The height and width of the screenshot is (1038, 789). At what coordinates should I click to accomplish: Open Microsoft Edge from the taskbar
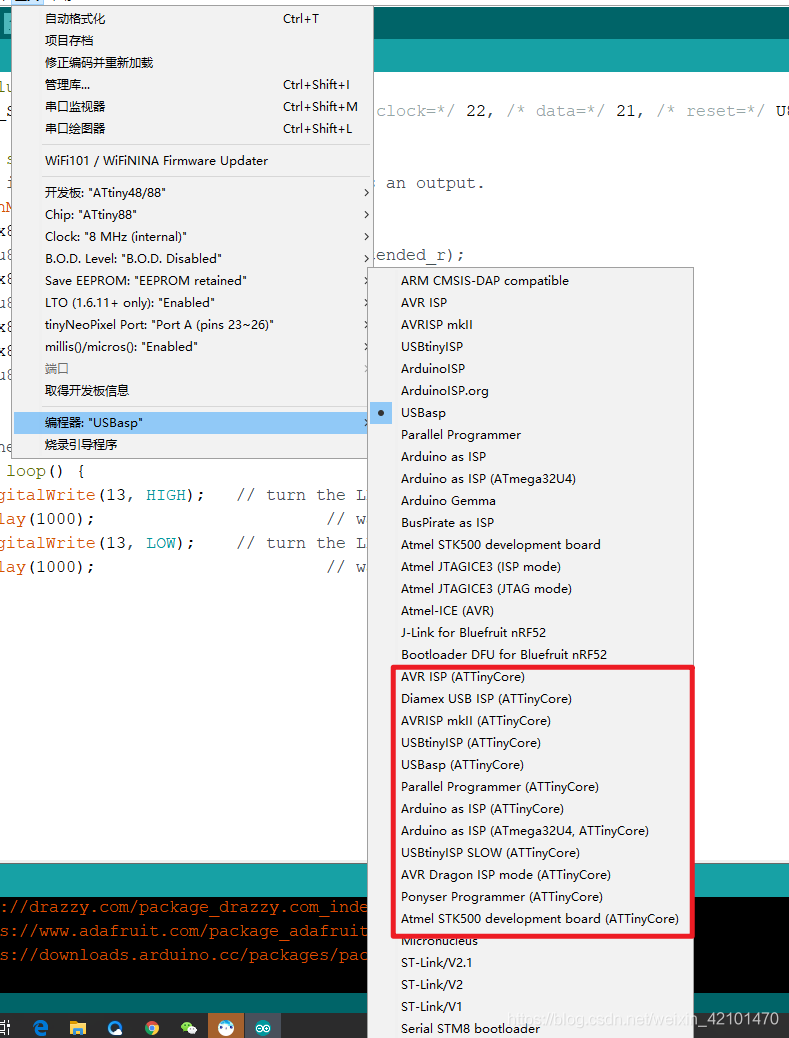click(41, 1027)
